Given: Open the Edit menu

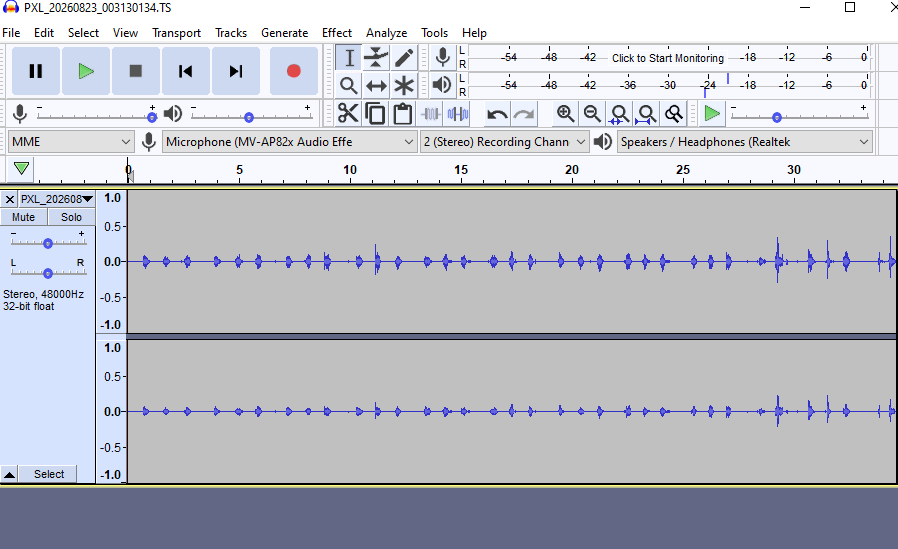Looking at the screenshot, I should click(x=44, y=33).
